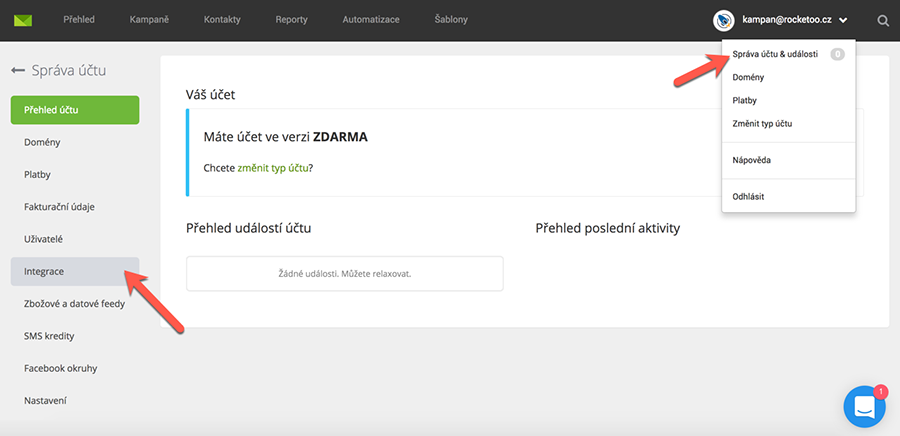Open Reporty in top navigation

coord(291,20)
